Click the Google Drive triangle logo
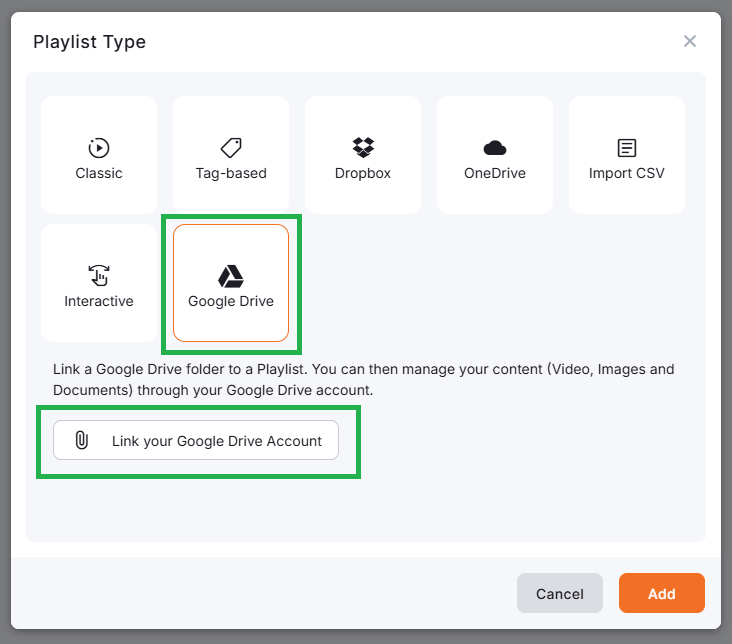This screenshot has width=732, height=644. (x=231, y=276)
